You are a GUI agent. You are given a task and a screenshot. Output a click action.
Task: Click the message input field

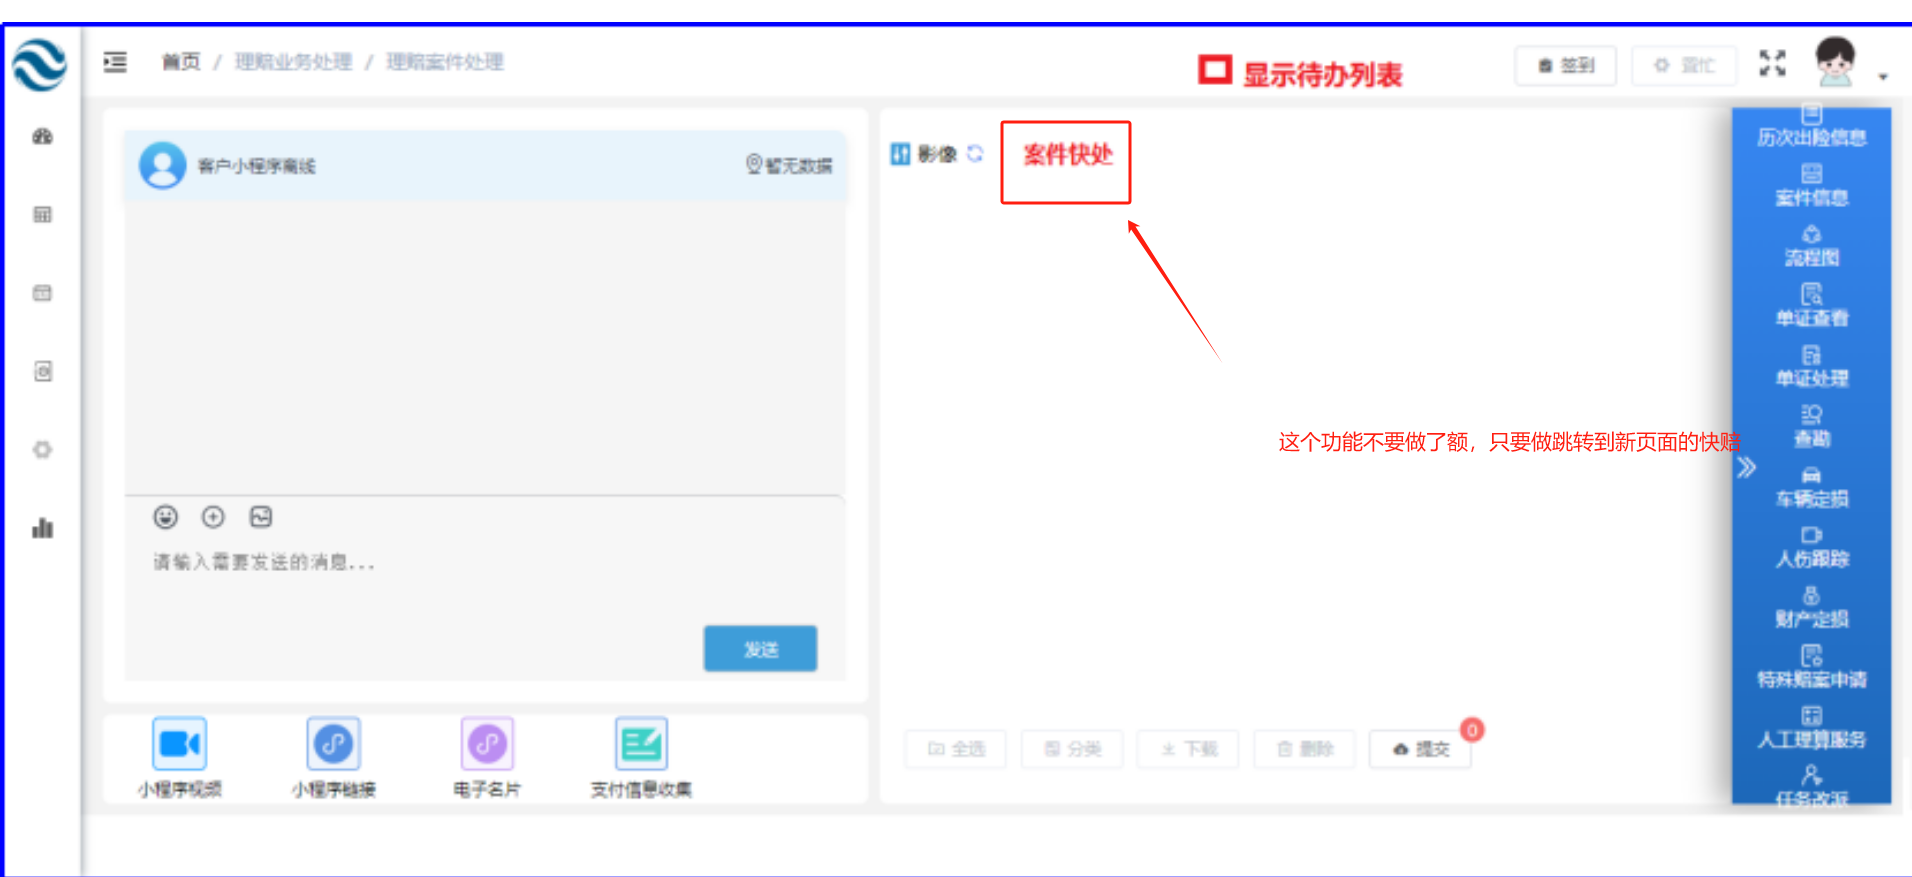485,580
